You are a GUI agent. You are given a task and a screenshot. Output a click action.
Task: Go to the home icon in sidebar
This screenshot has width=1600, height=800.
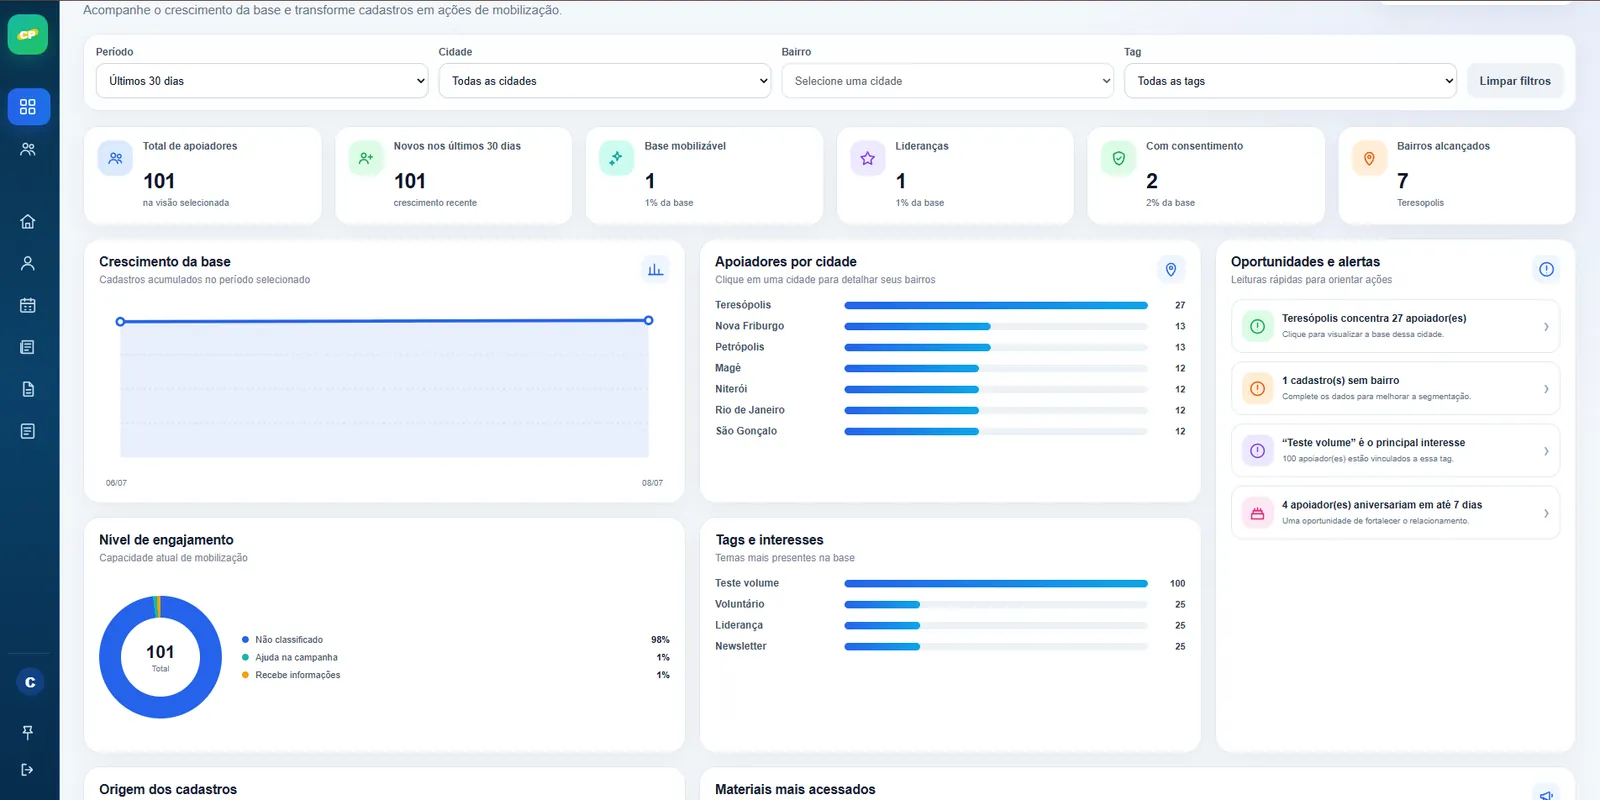pyautogui.click(x=28, y=222)
